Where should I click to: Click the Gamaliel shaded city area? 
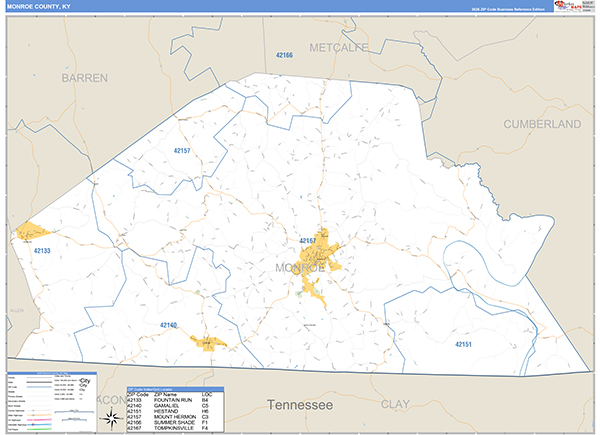pos(209,342)
